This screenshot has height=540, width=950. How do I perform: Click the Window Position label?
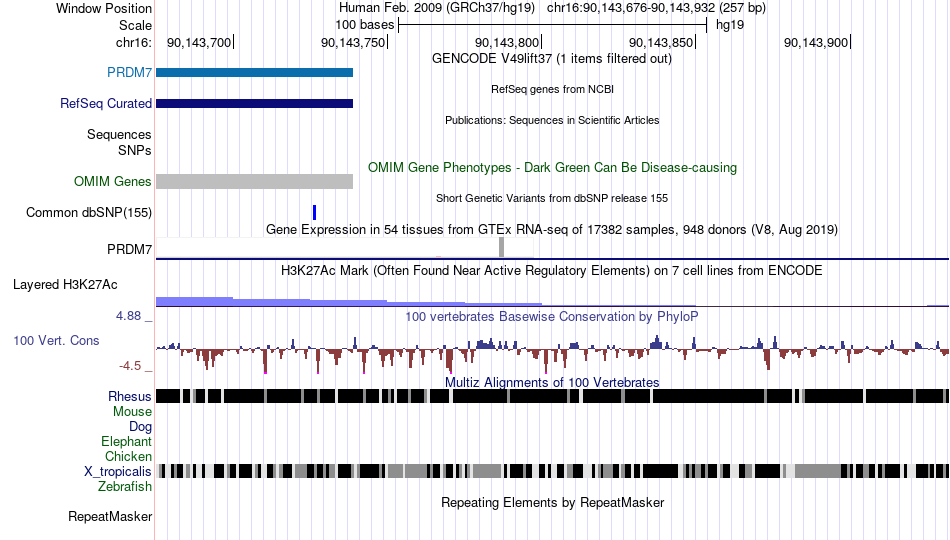point(104,8)
